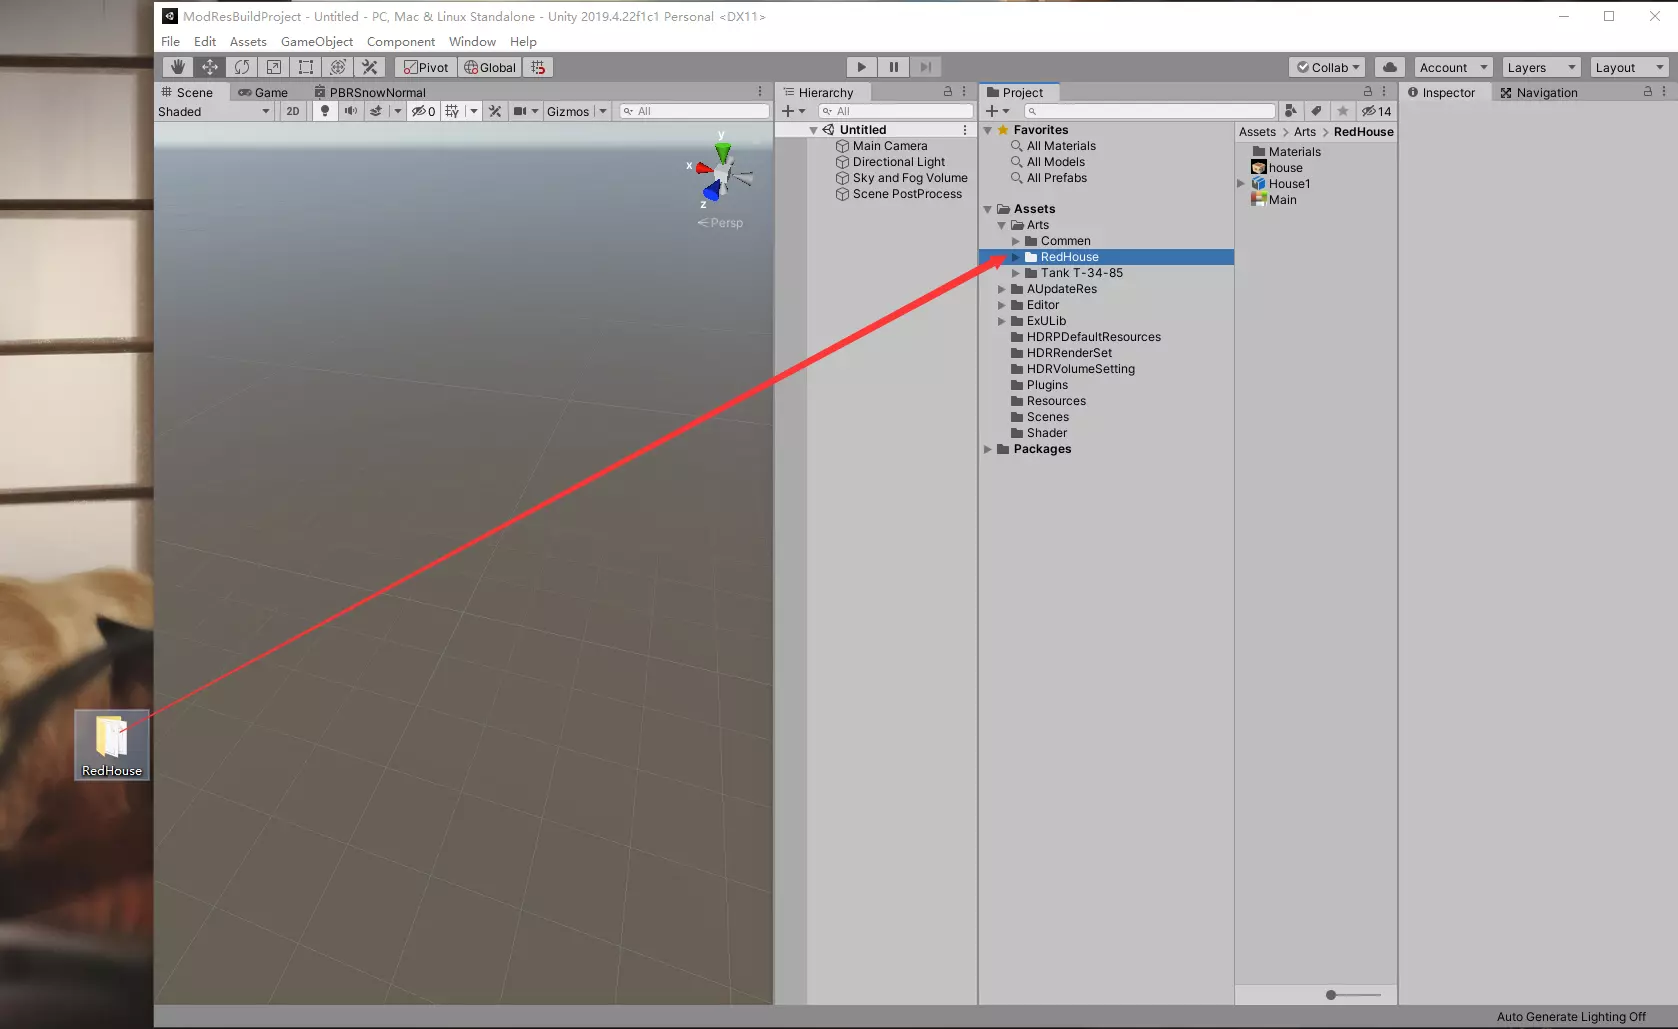Image resolution: width=1678 pixels, height=1029 pixels.
Task: Toggle Scene audio
Action: [350, 111]
